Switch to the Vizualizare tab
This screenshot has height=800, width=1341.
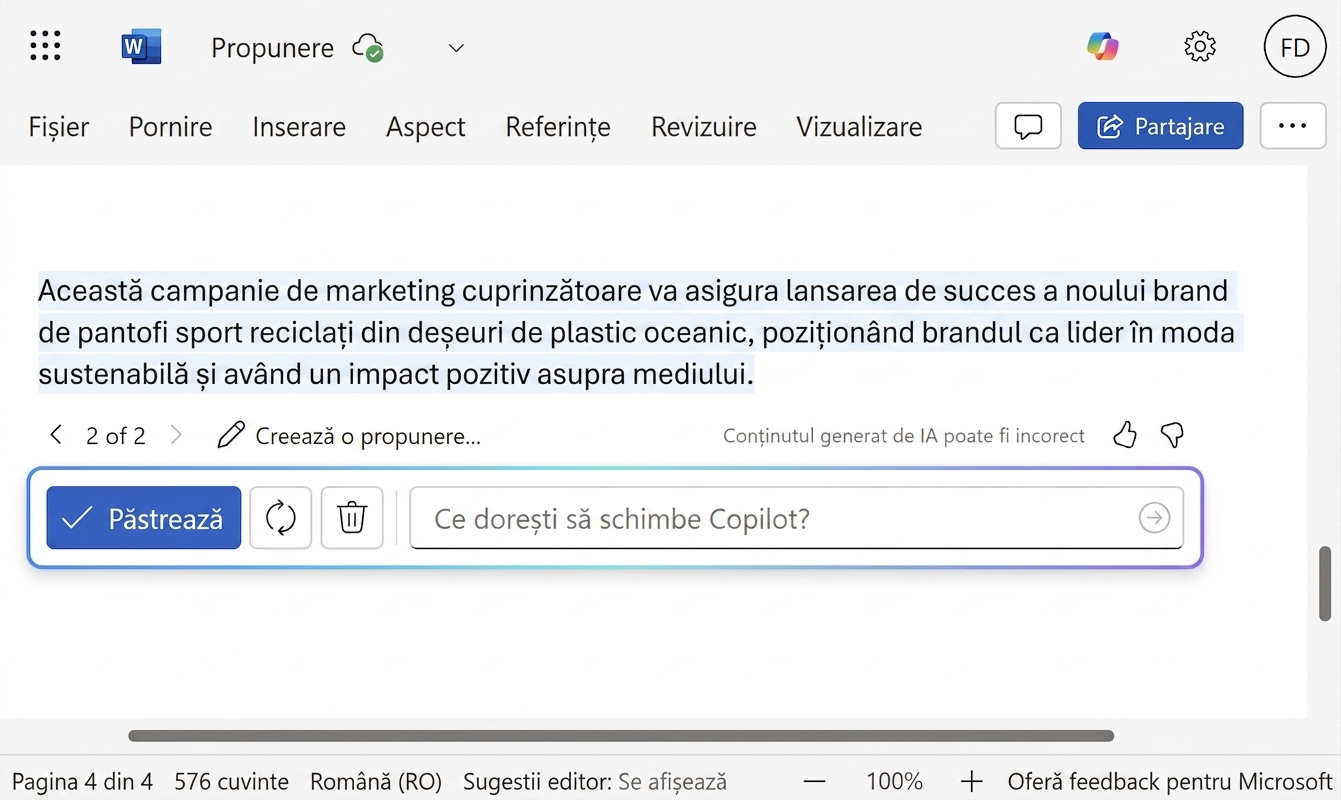[x=859, y=127]
